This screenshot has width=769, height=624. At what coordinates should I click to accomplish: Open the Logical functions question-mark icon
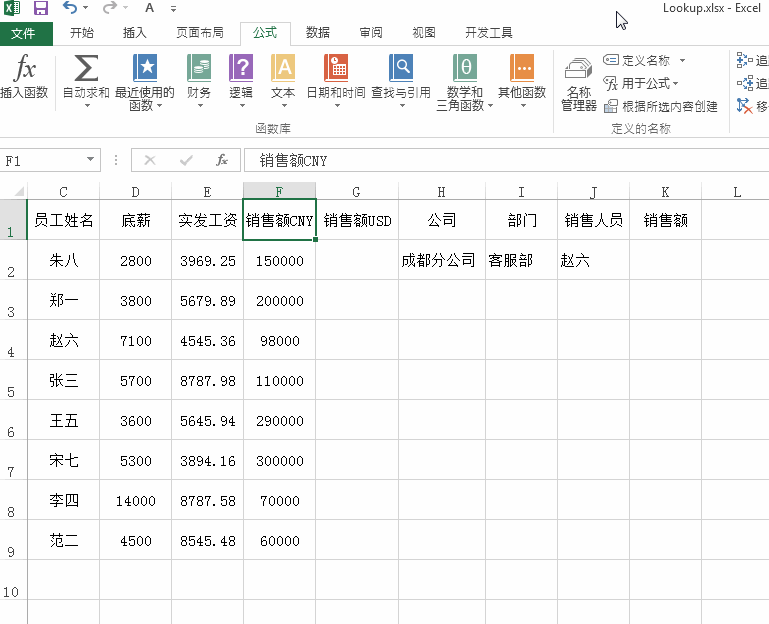click(x=241, y=68)
